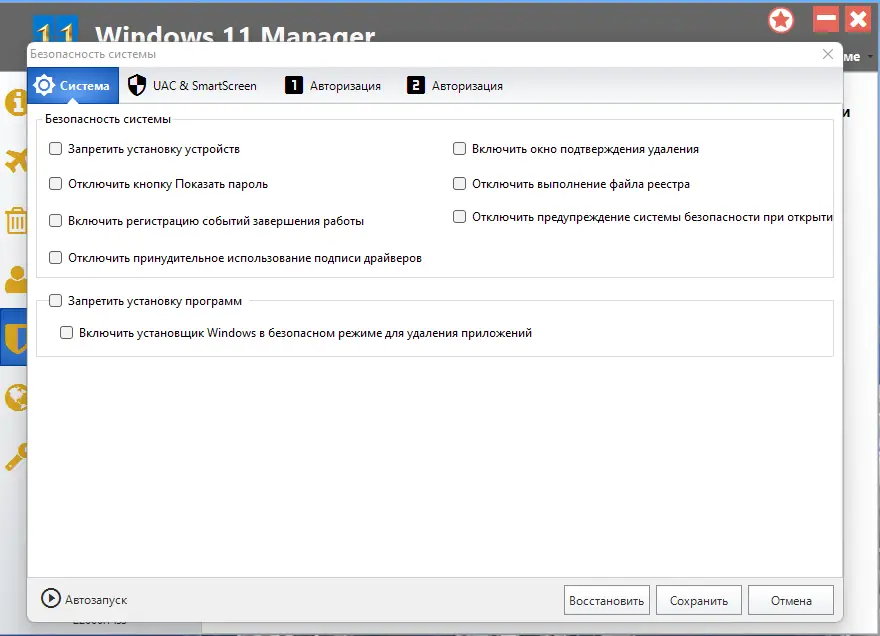
Task: Open first Авторизация tab numbered 1
Action: 333,85
